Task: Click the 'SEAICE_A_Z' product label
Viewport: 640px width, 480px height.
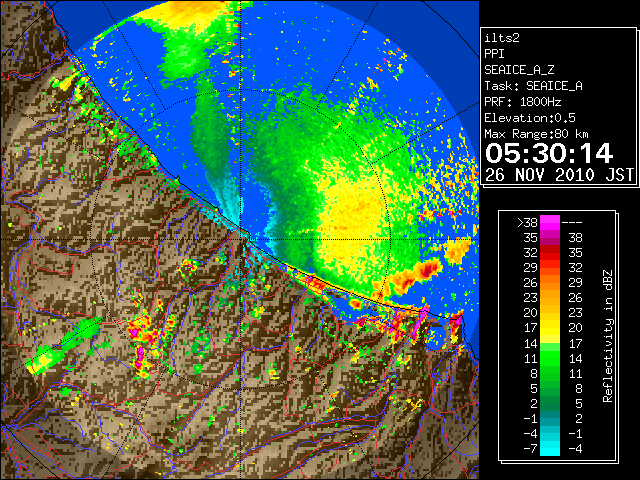Action: [x=519, y=70]
